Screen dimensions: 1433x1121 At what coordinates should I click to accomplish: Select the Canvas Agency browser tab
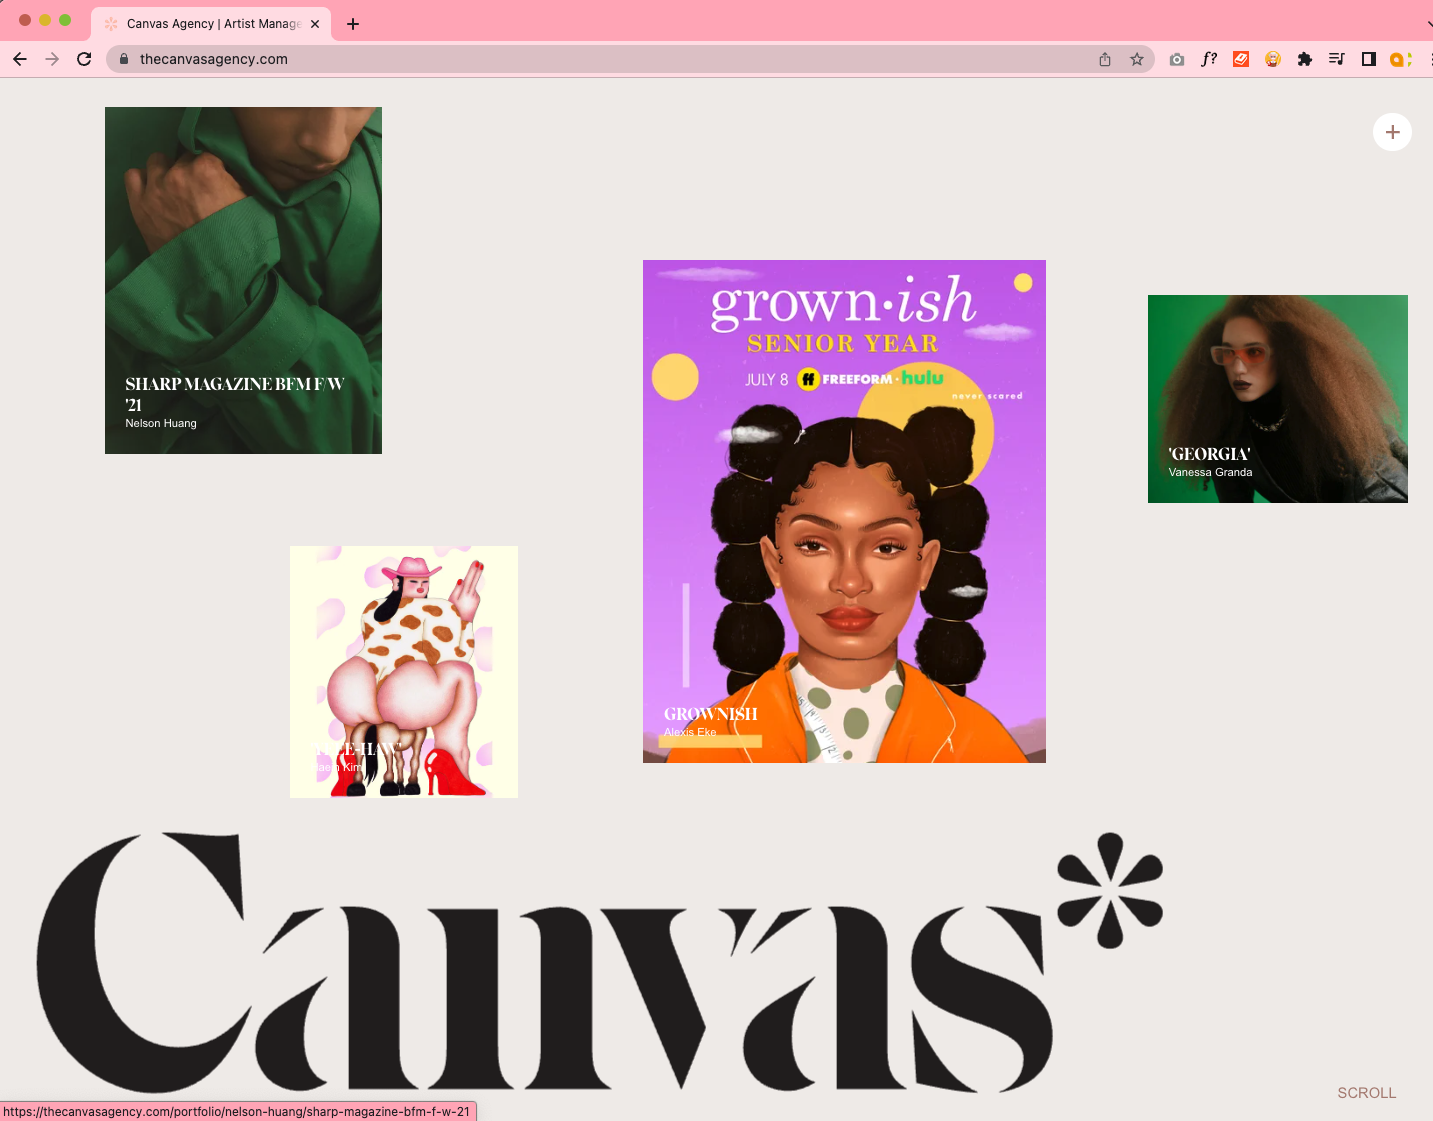pyautogui.click(x=211, y=24)
